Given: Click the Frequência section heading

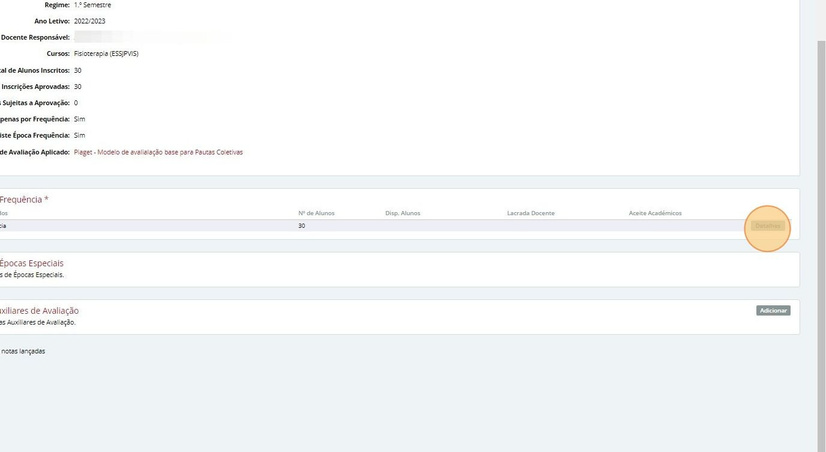Looking at the screenshot, I should (x=24, y=200).
